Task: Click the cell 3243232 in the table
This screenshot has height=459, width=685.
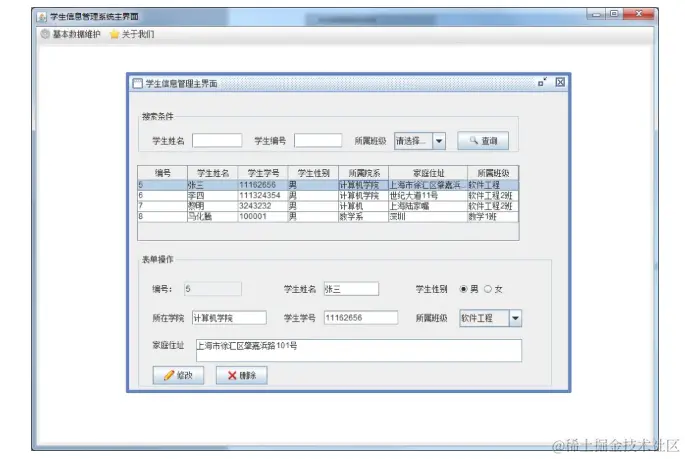Action: pos(263,206)
